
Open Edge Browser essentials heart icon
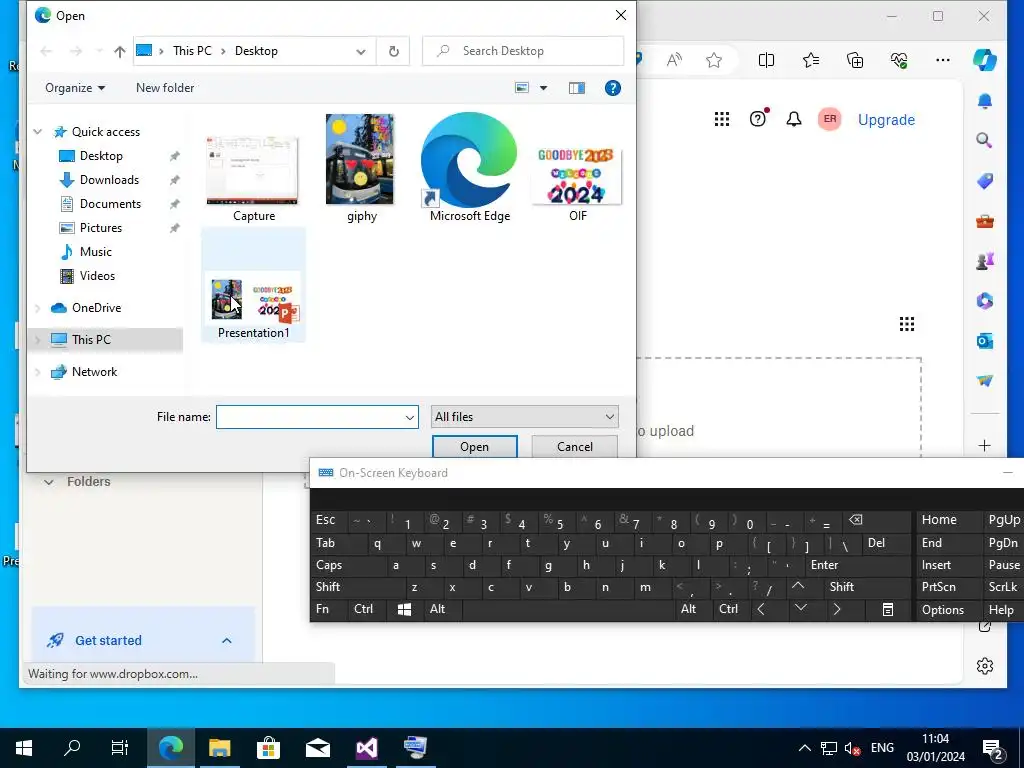pyautogui.click(x=899, y=61)
